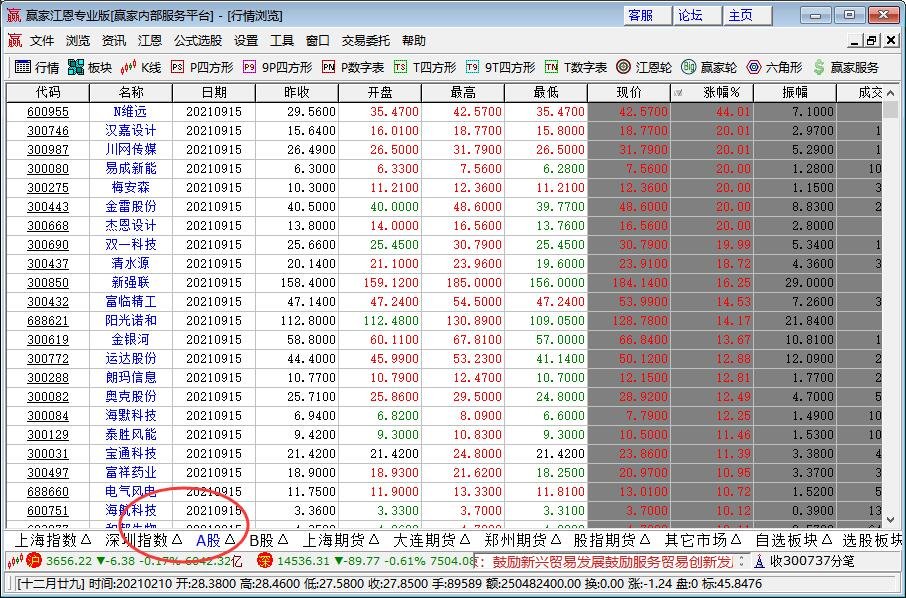Select the T数字表 tool icon
Screen dimensions: 906x598
coord(572,68)
